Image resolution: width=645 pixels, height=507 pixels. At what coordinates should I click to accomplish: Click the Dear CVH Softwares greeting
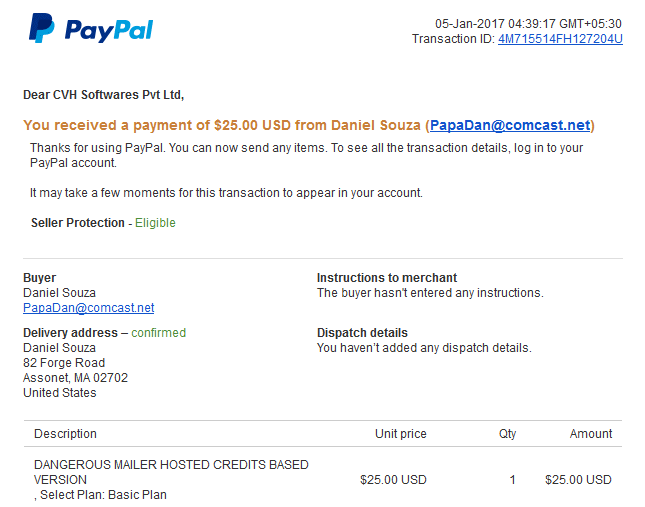tap(103, 95)
